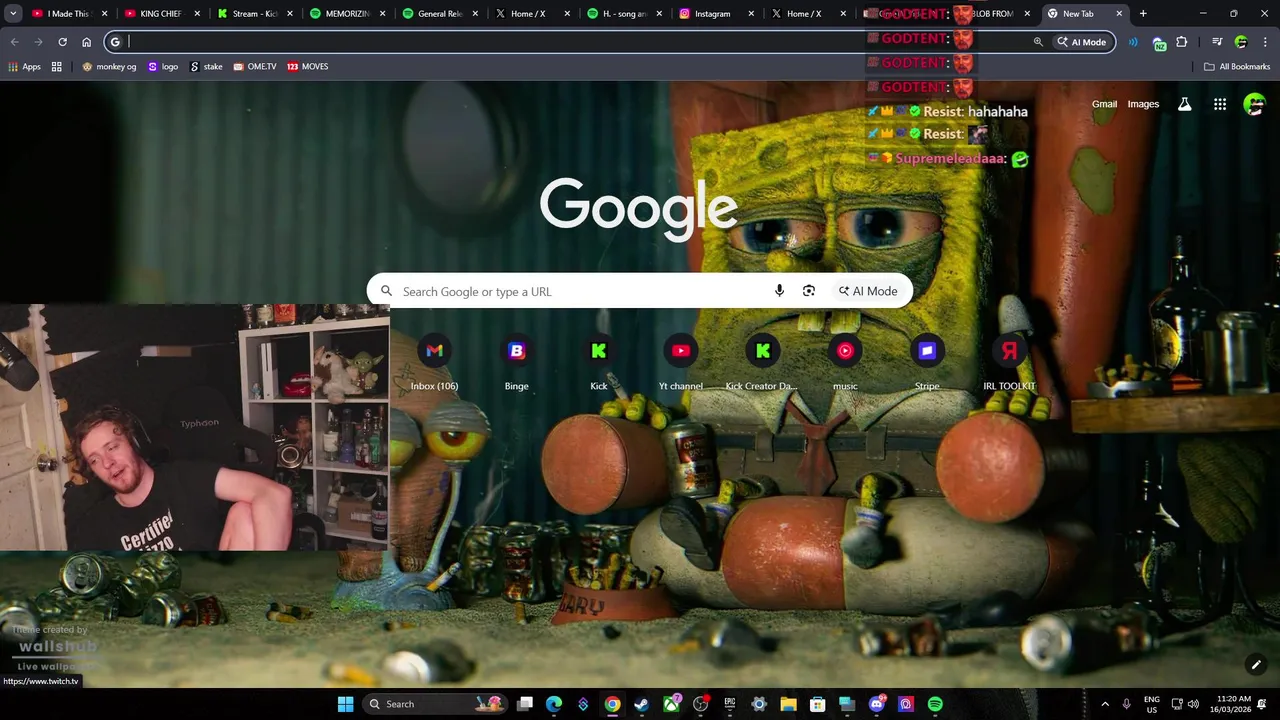Switch to the General Release tab
This screenshot has width=1280, height=720.
pos(439,14)
